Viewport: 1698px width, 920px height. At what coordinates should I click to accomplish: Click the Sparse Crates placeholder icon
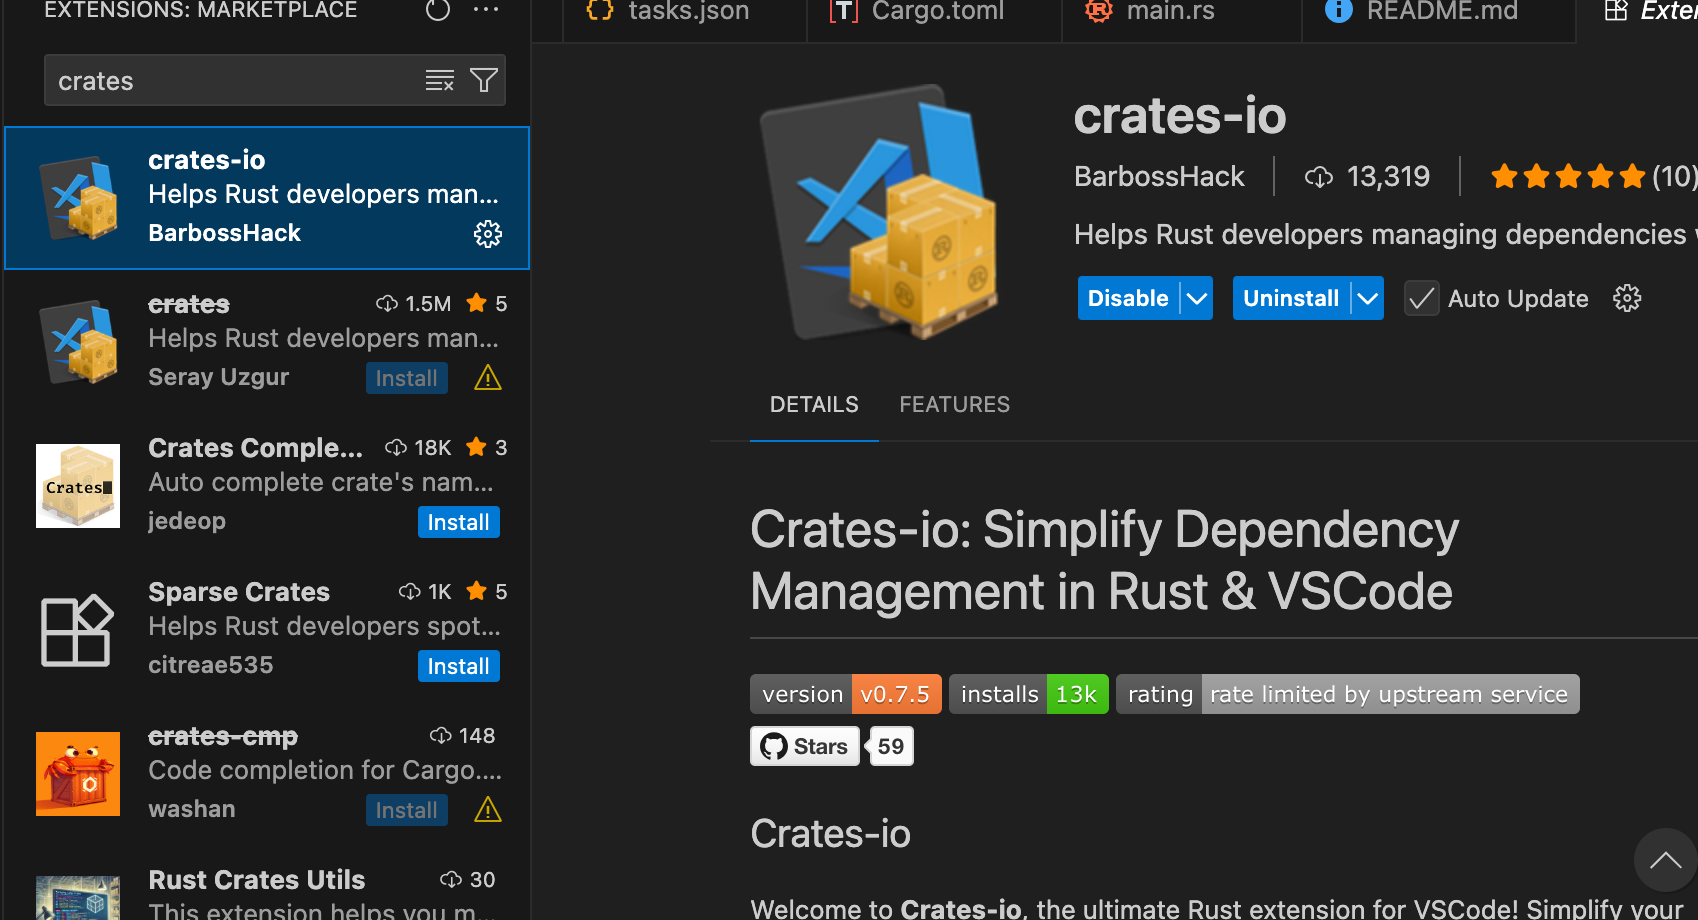pyautogui.click(x=76, y=630)
